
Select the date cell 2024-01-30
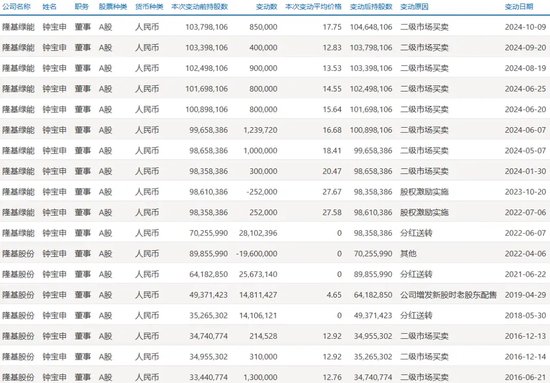(x=525, y=171)
